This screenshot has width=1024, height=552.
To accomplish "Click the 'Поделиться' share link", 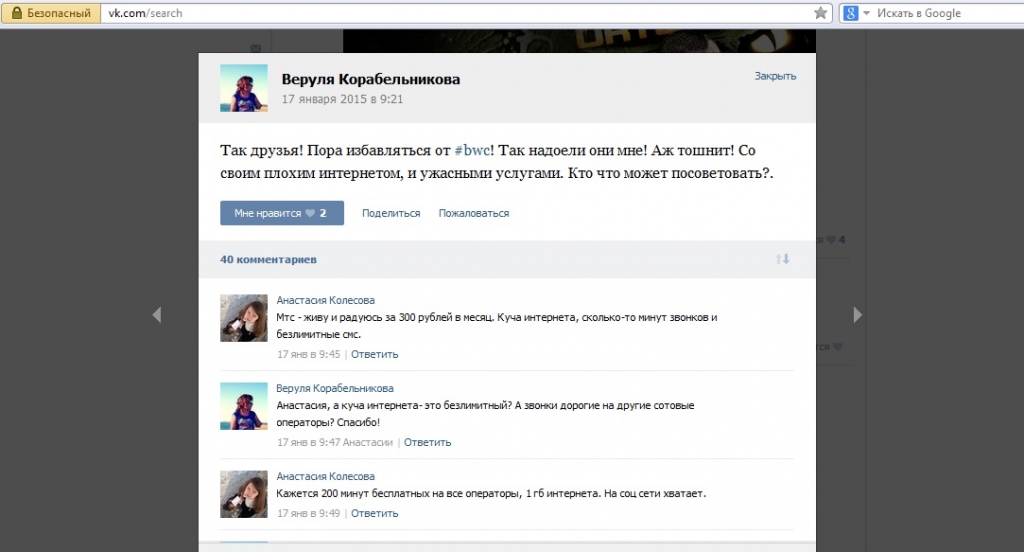I will tap(391, 213).
